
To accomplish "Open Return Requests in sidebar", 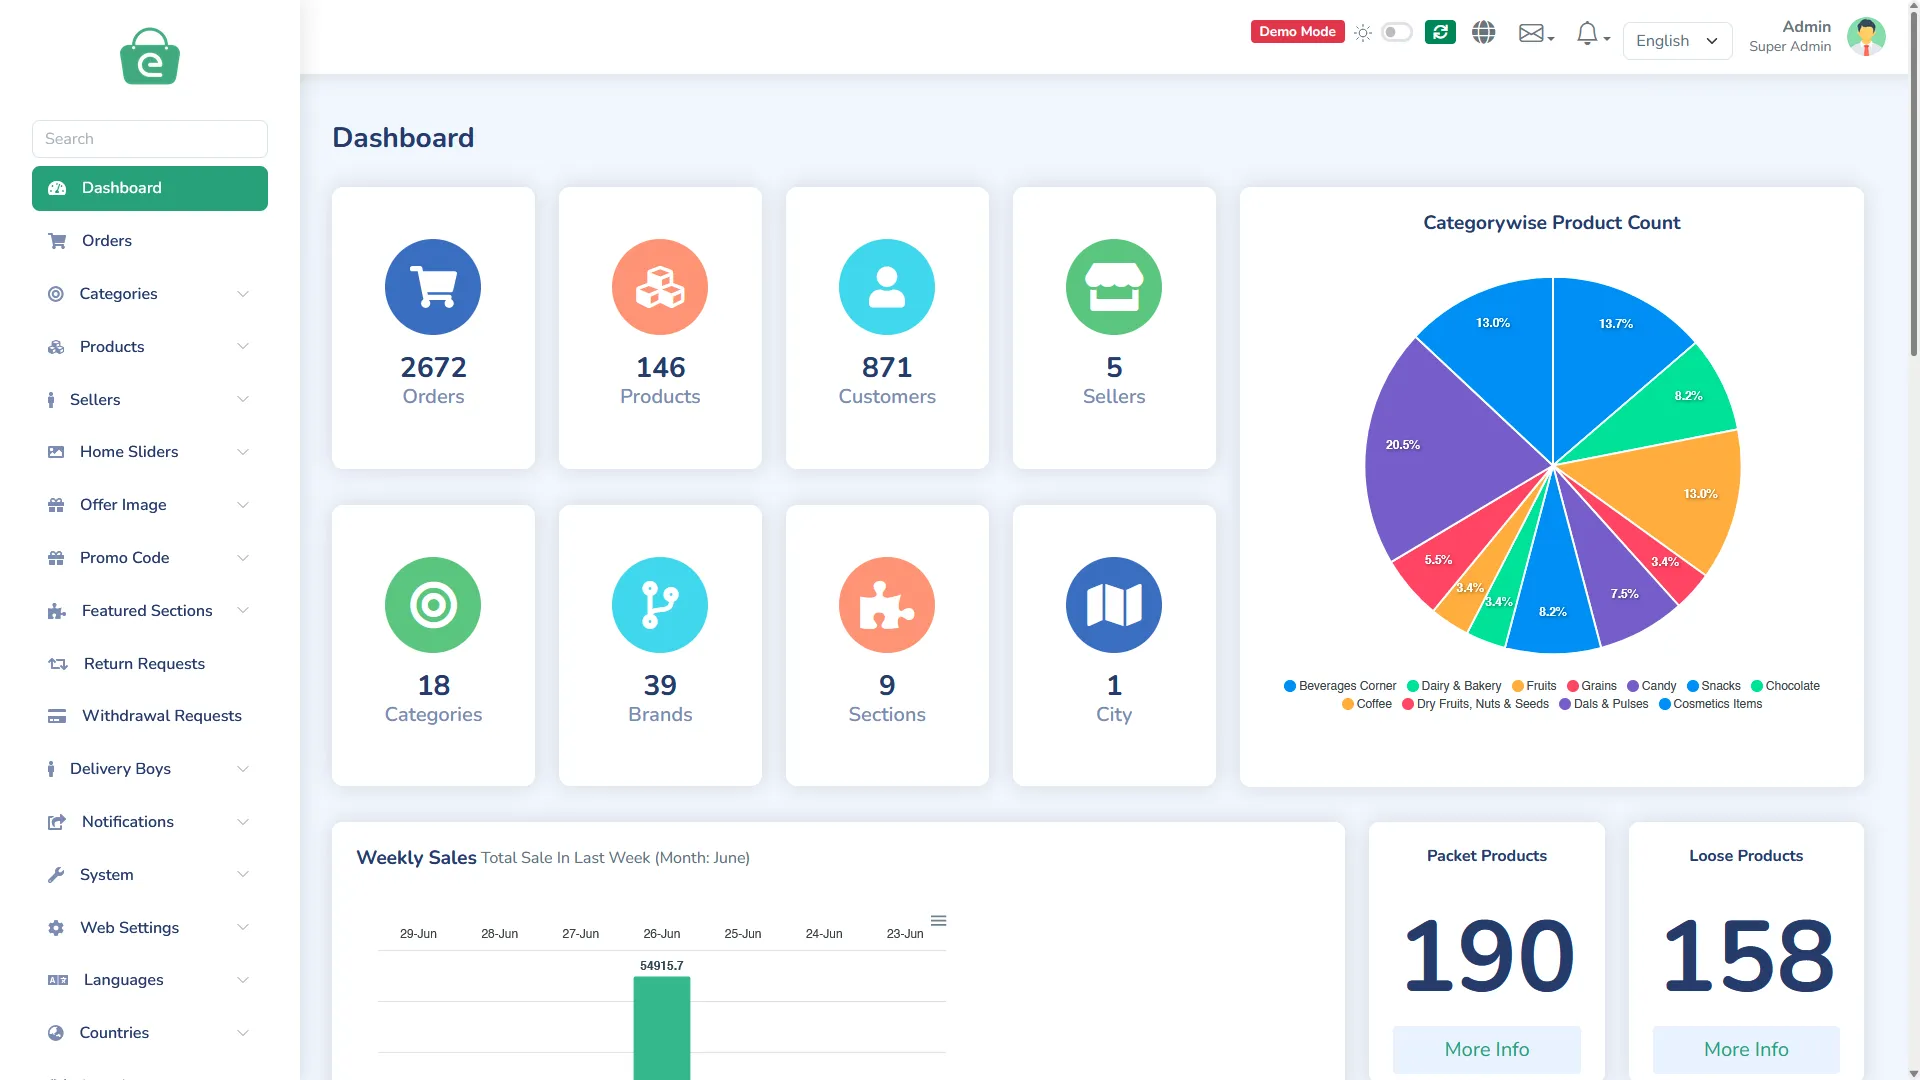I will 150,664.
